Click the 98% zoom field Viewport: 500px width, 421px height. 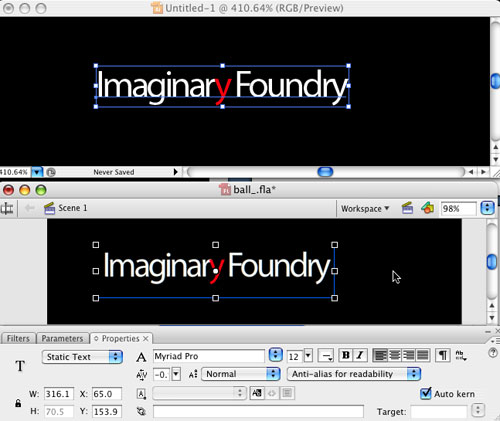click(458, 209)
